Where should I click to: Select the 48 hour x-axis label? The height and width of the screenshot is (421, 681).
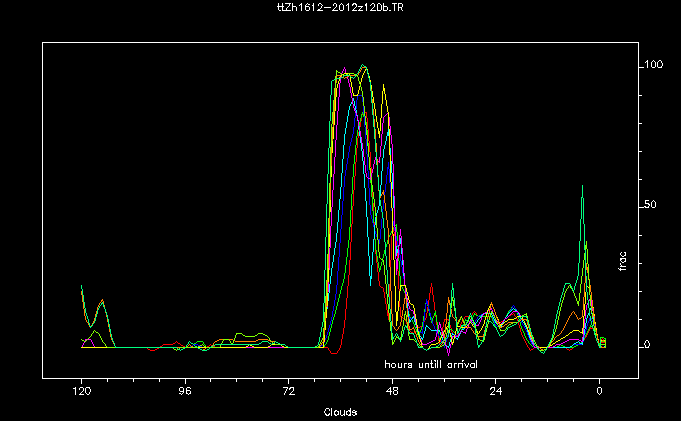point(392,392)
